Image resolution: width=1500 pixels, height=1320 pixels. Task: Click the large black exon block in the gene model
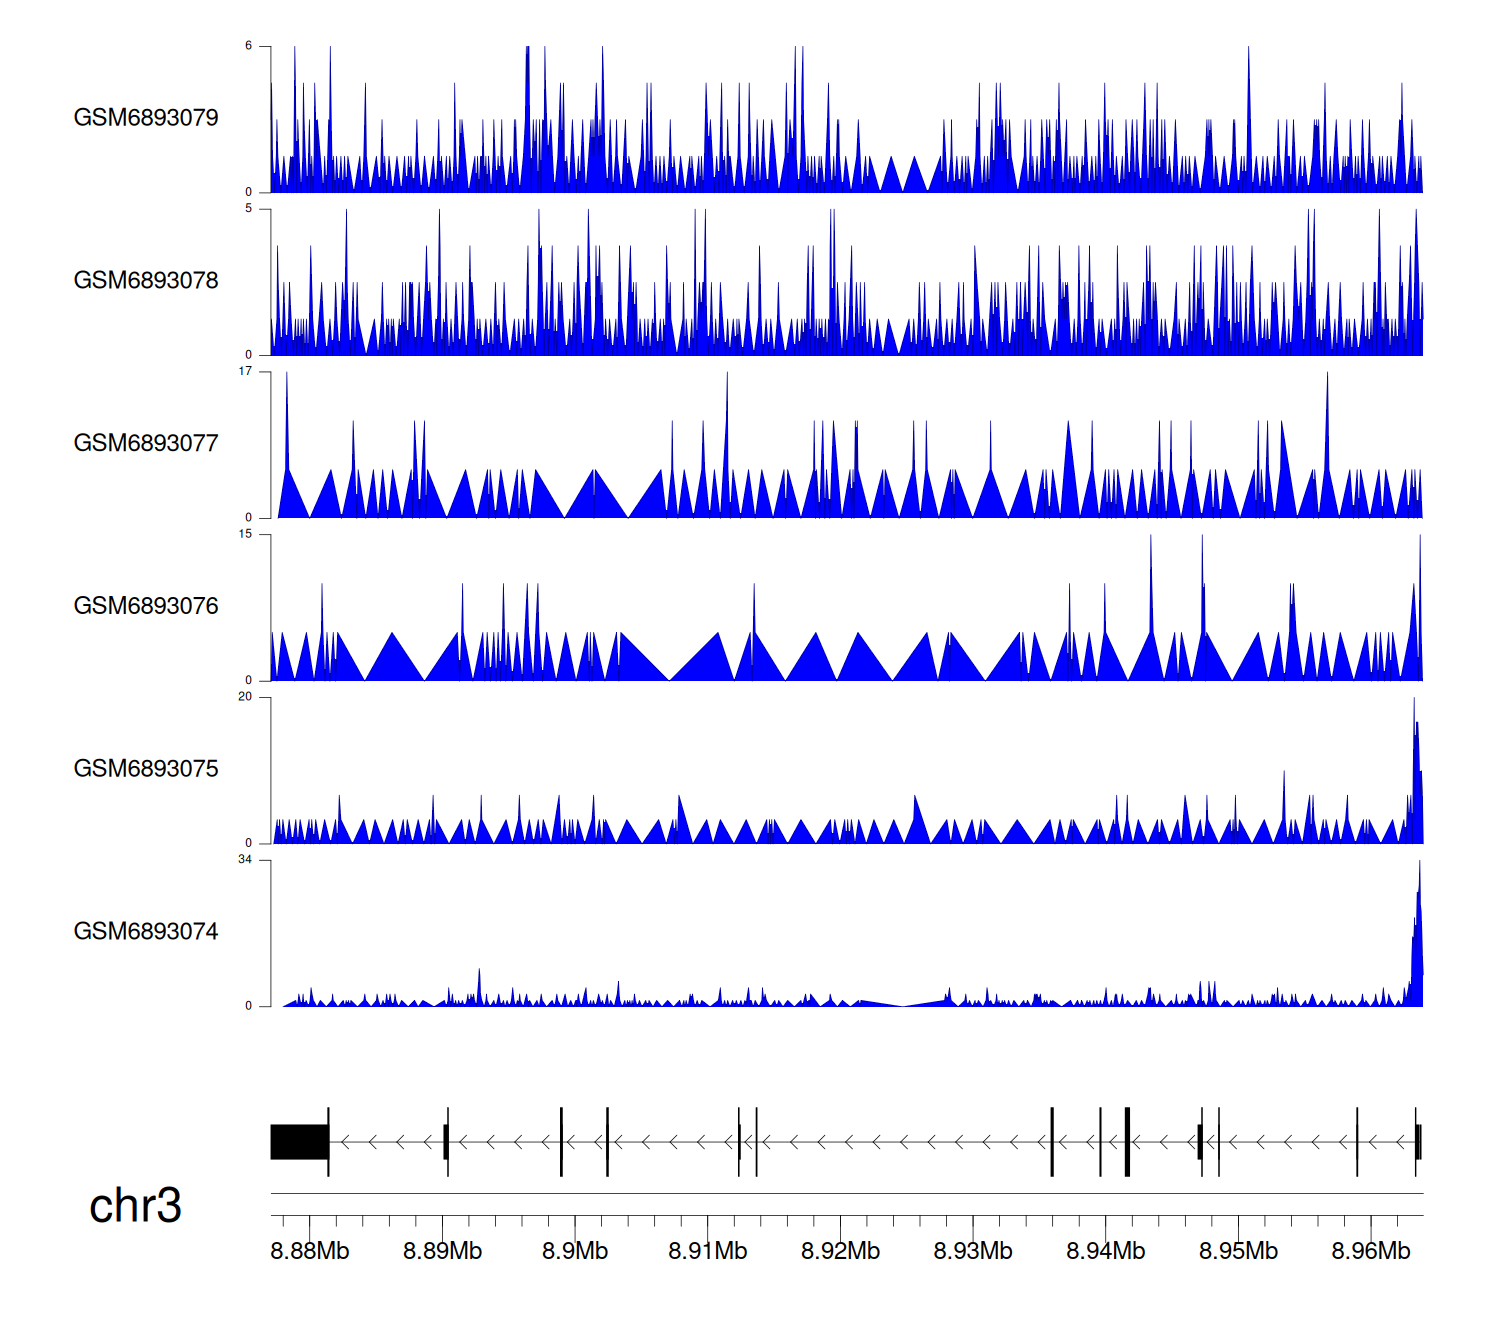pyautogui.click(x=299, y=1142)
